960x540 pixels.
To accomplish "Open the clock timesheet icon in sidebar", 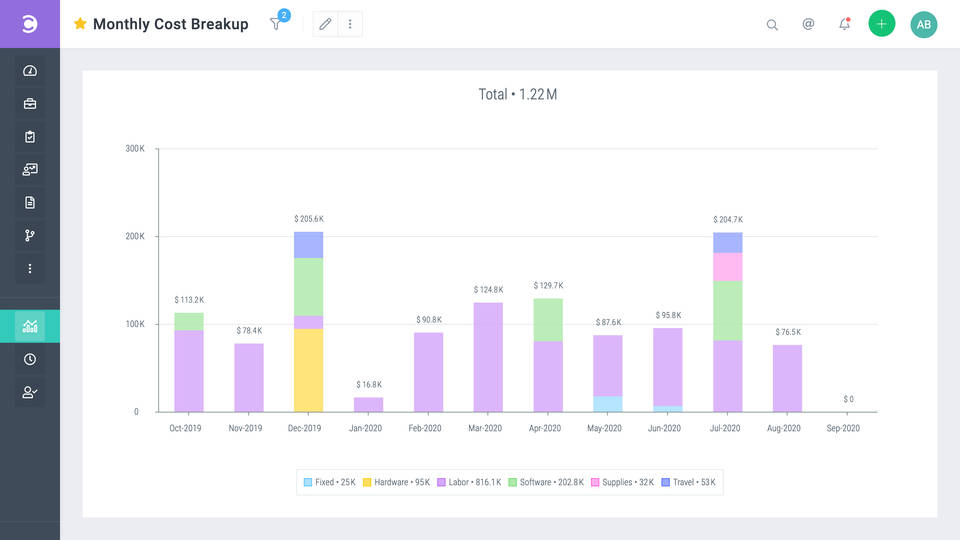I will pyautogui.click(x=30, y=359).
